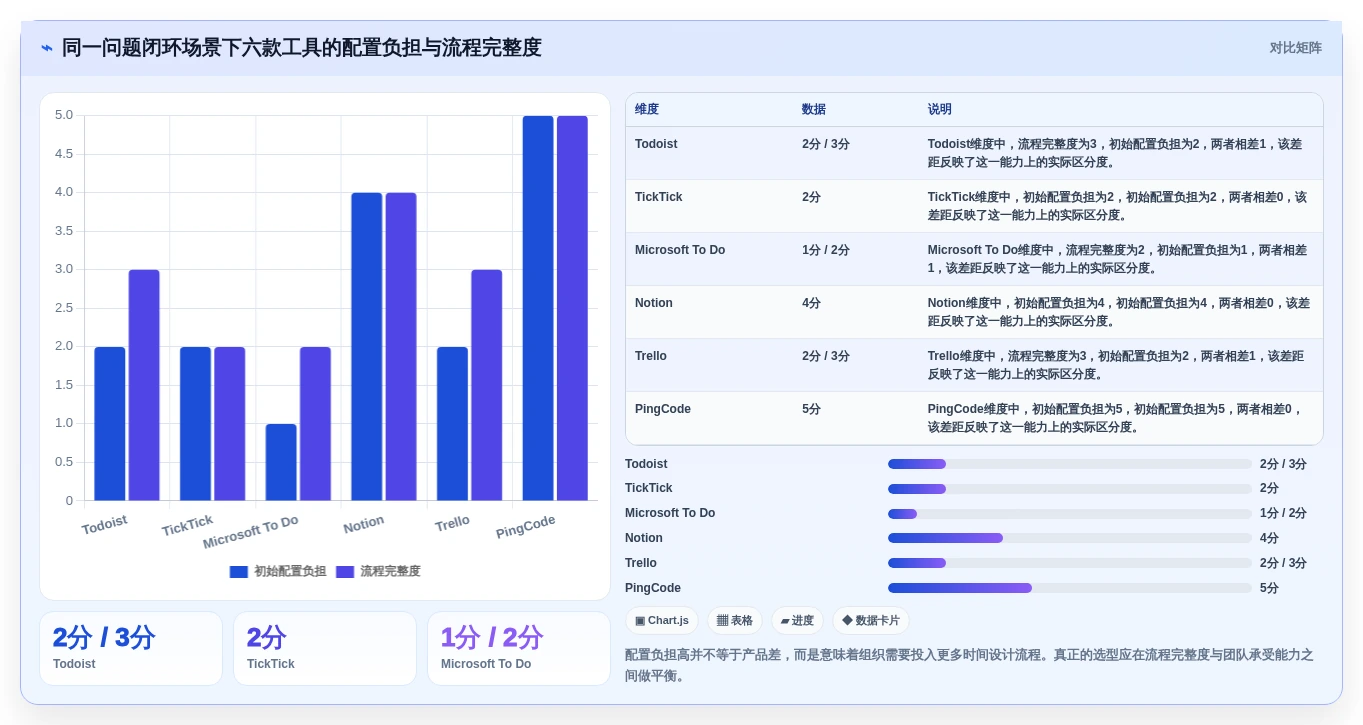Click the Trello table row name
Screen dimensions: 1363x725
coord(651,356)
